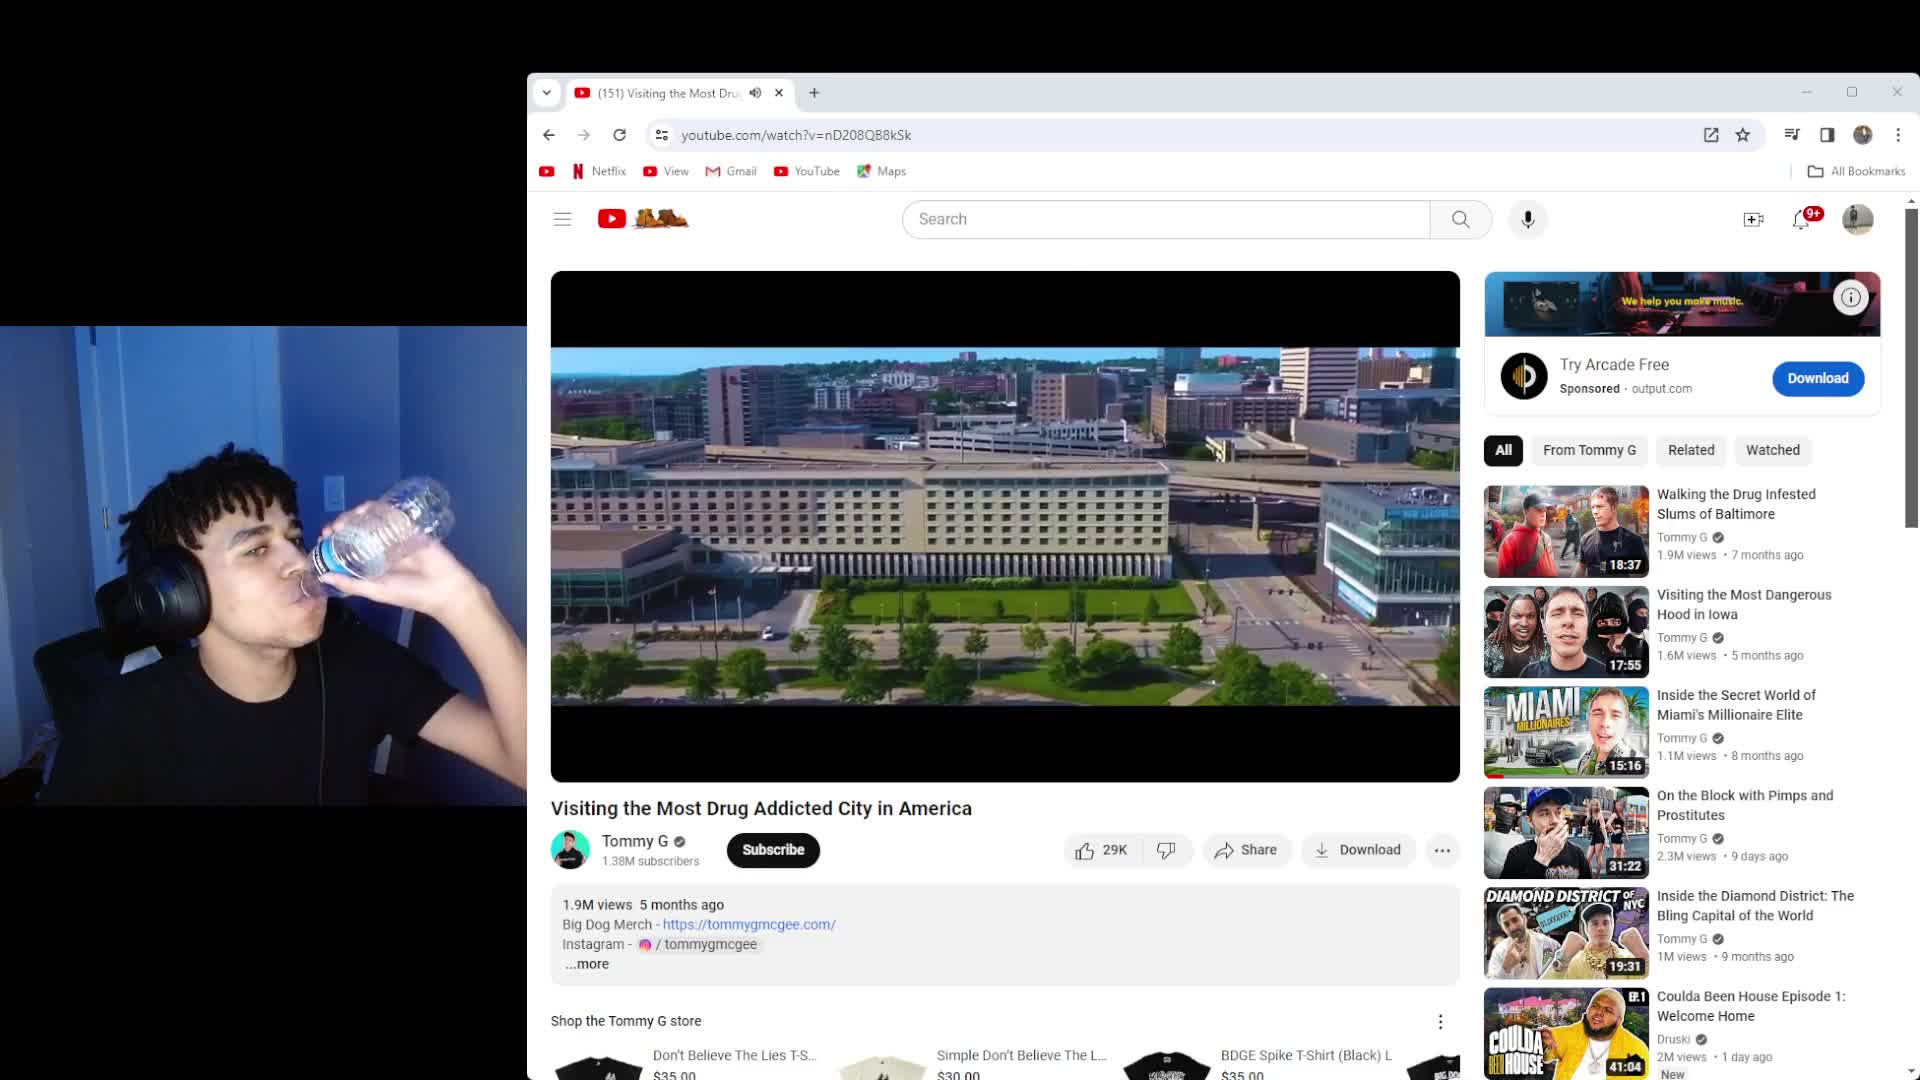Click the browser back arrow
Viewport: 1920px width, 1080px height.
(548, 135)
